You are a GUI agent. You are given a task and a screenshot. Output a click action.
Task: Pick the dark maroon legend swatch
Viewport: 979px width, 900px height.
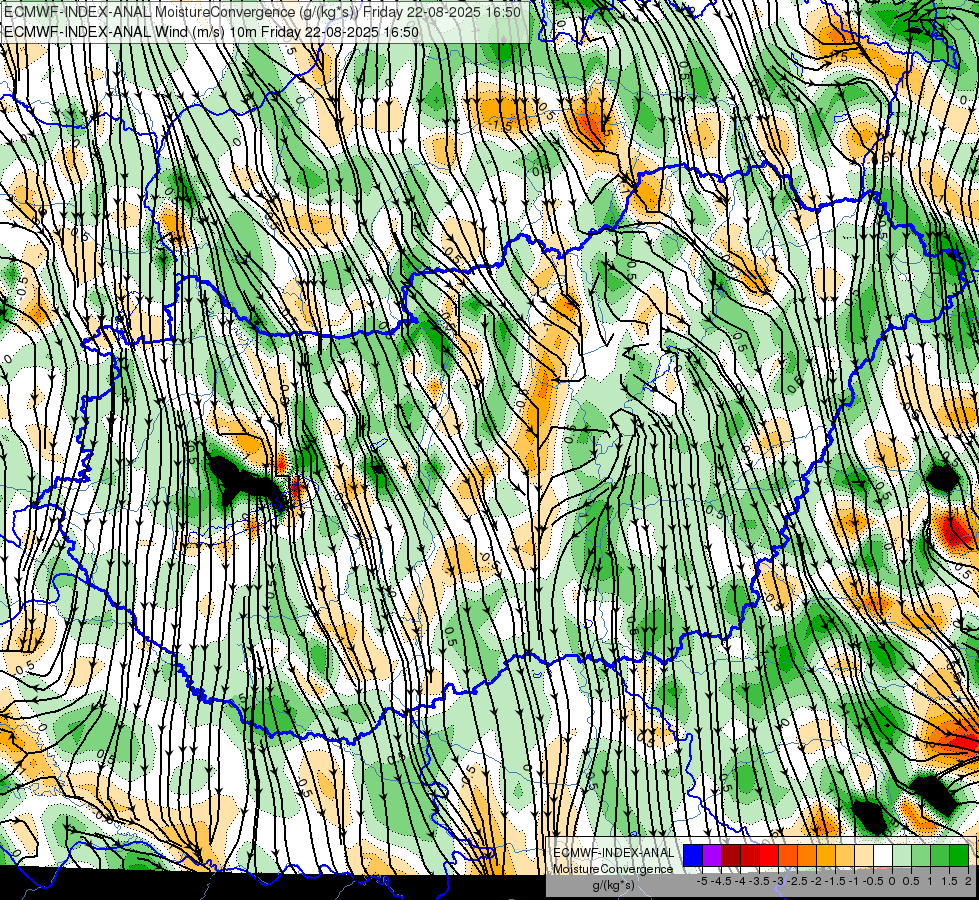click(731, 855)
